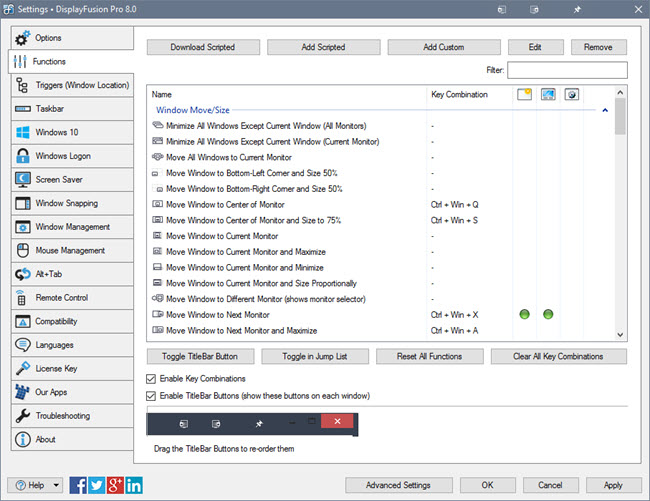
Task: Open the Help dropdown arrow
Action: pyautogui.click(x=56, y=485)
